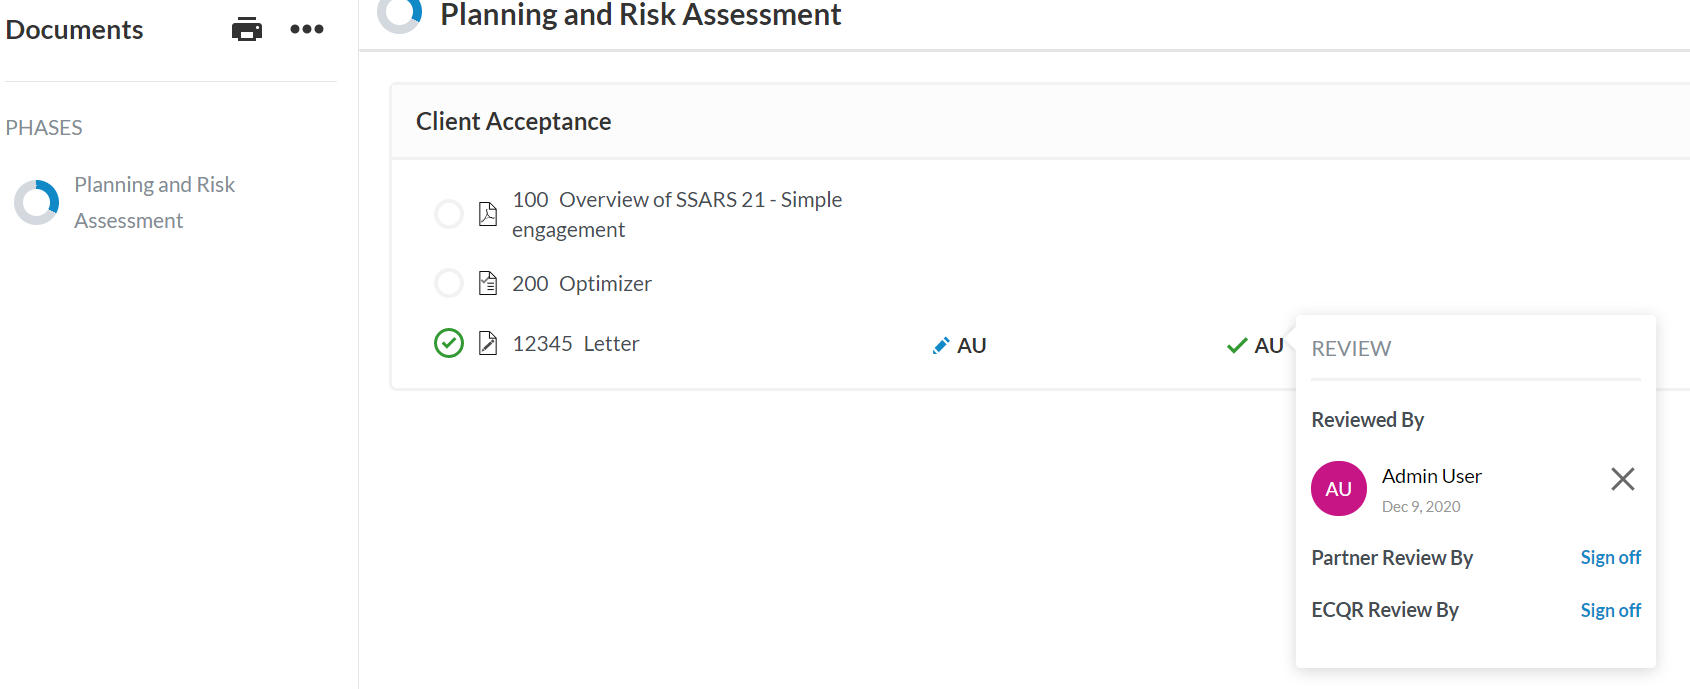Open the three-dots more options menu
This screenshot has width=1690, height=689.
tap(307, 30)
